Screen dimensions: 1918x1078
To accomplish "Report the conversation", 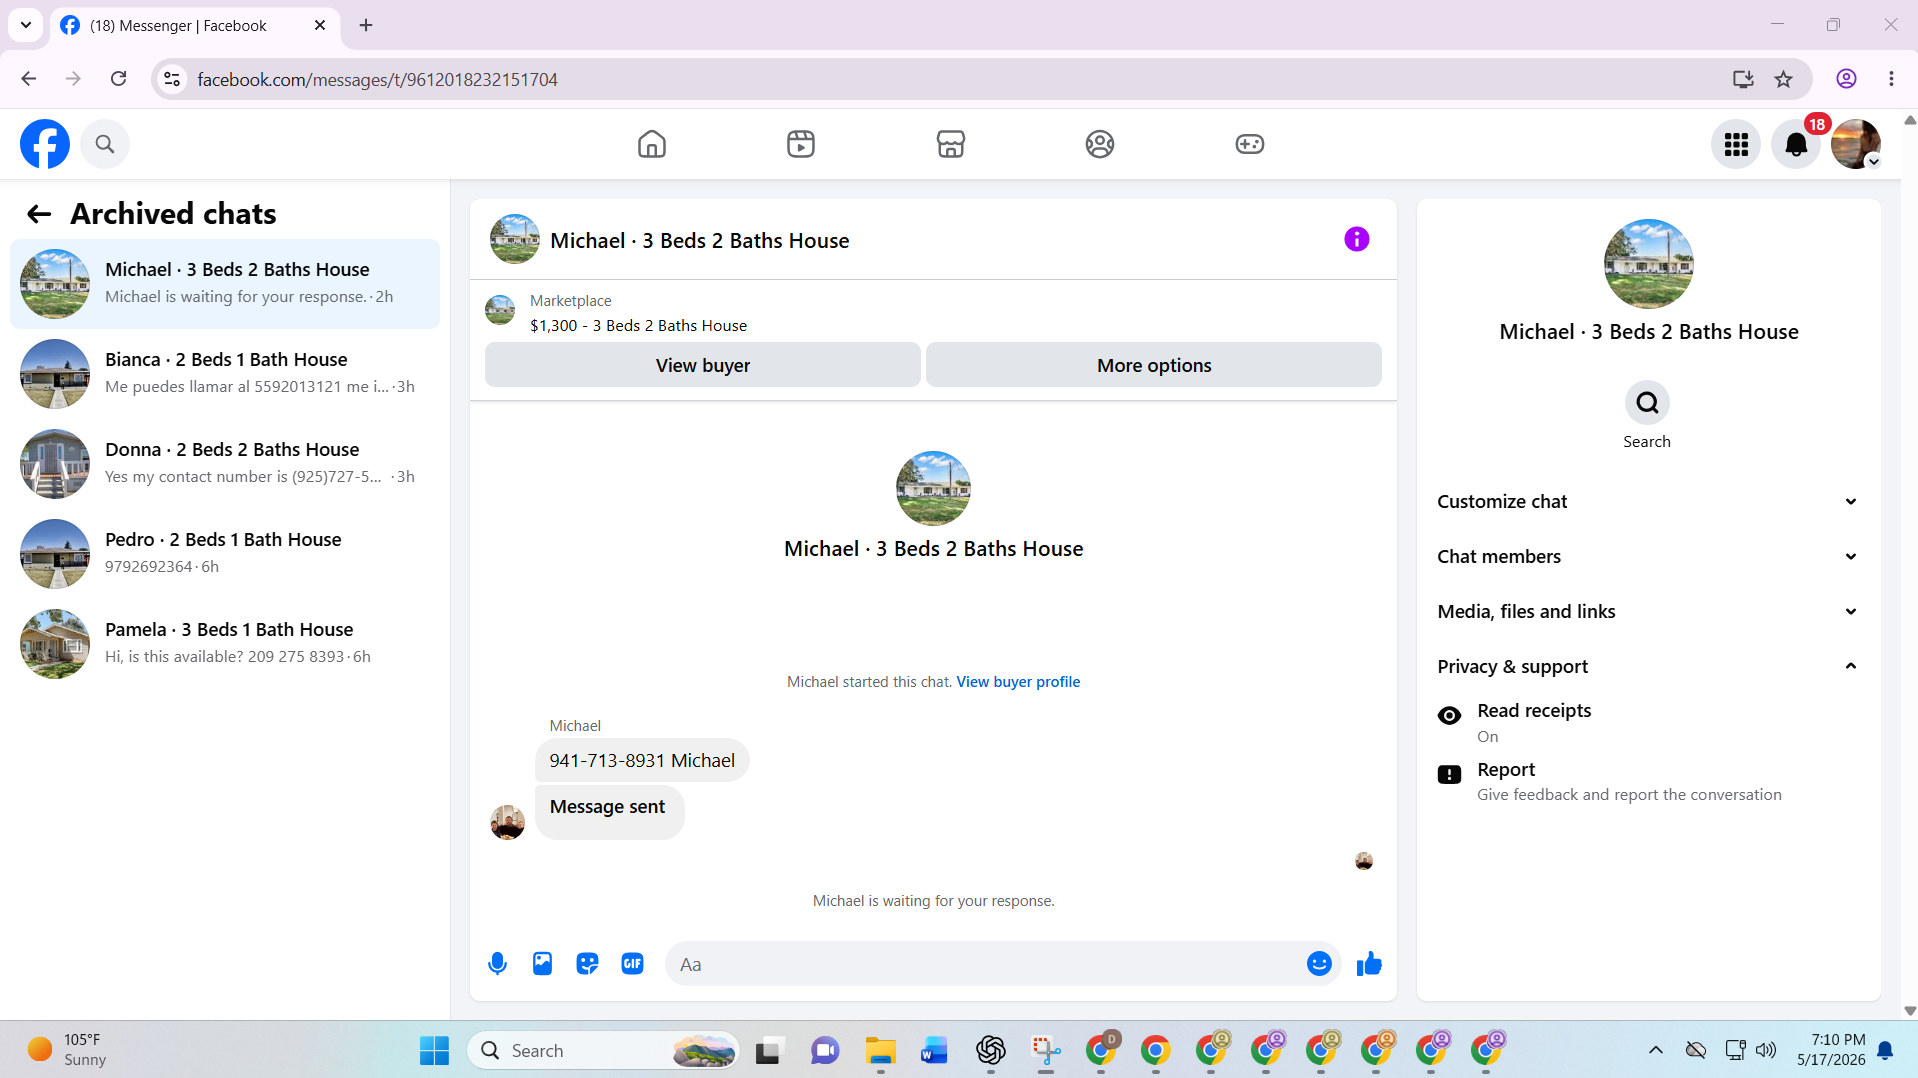I will click(x=1649, y=782).
